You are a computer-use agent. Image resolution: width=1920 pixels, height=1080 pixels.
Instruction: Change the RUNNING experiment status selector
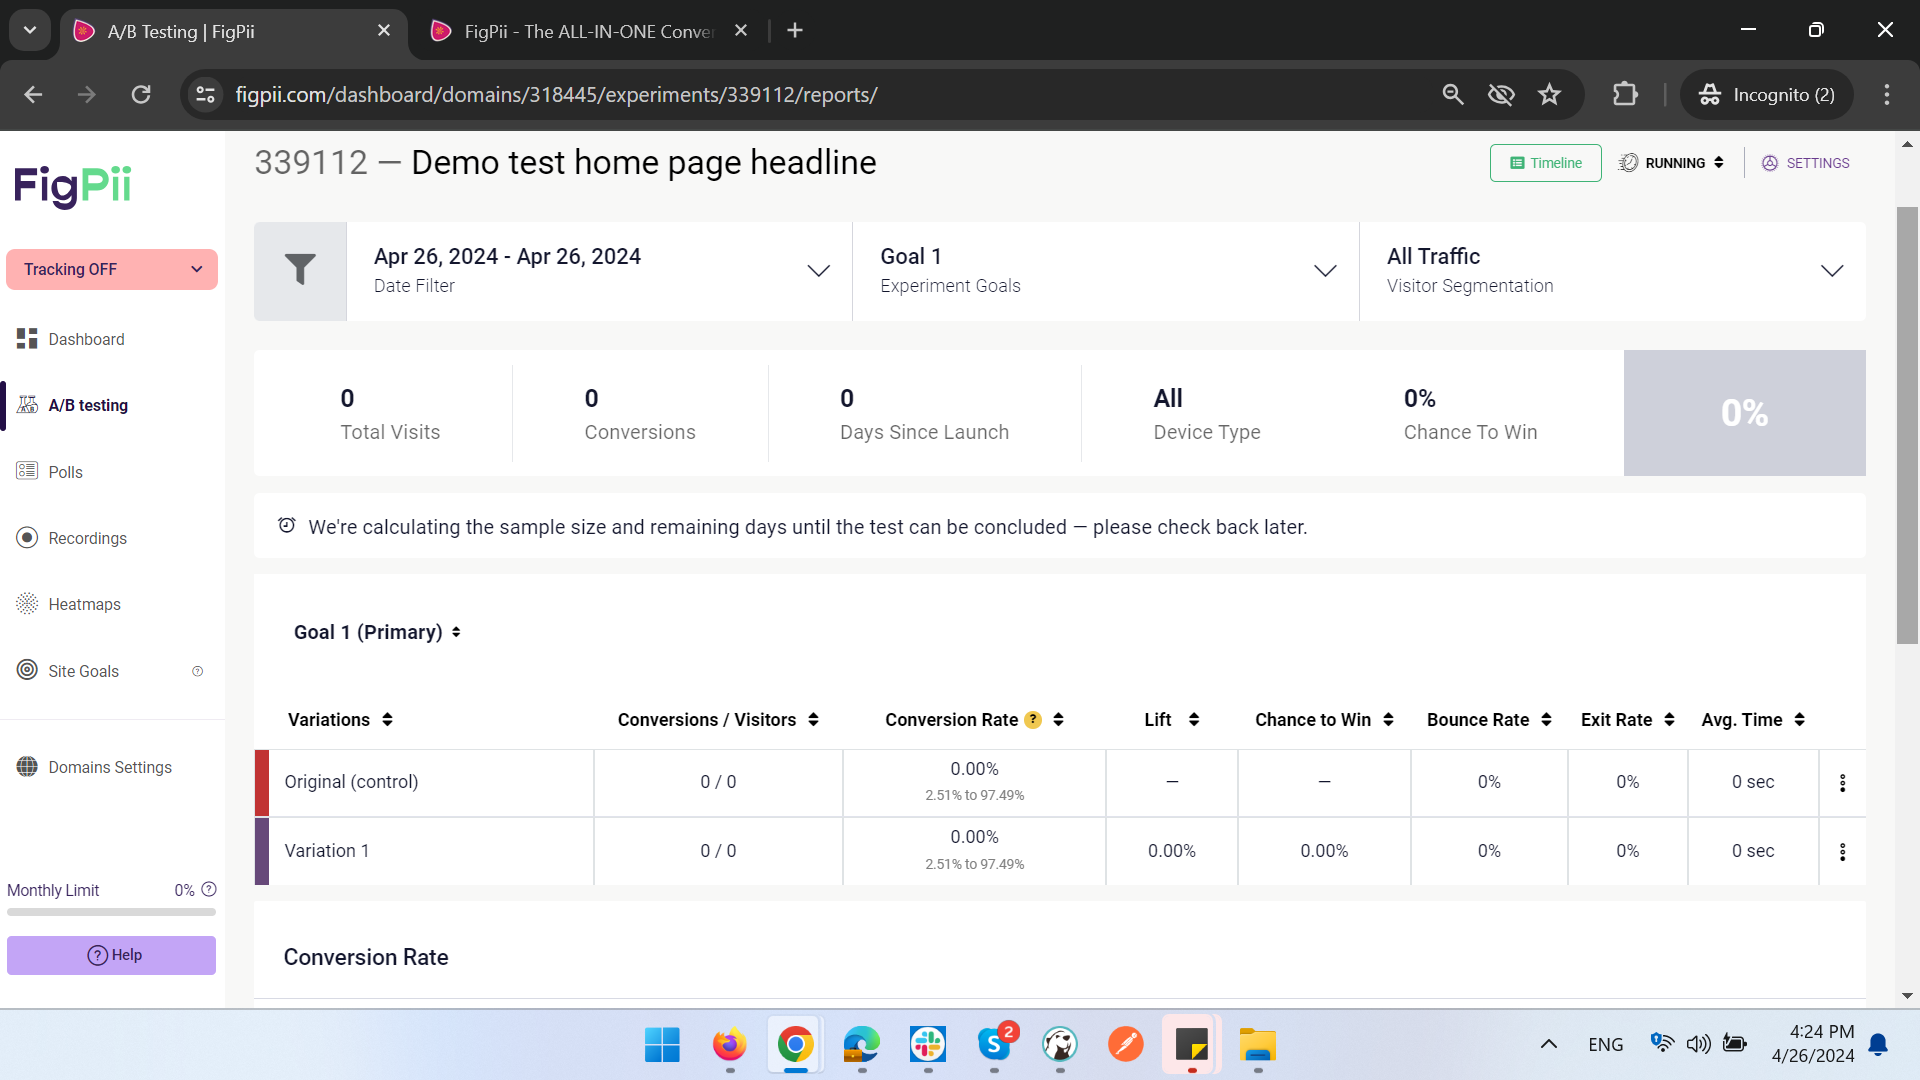(1673, 163)
